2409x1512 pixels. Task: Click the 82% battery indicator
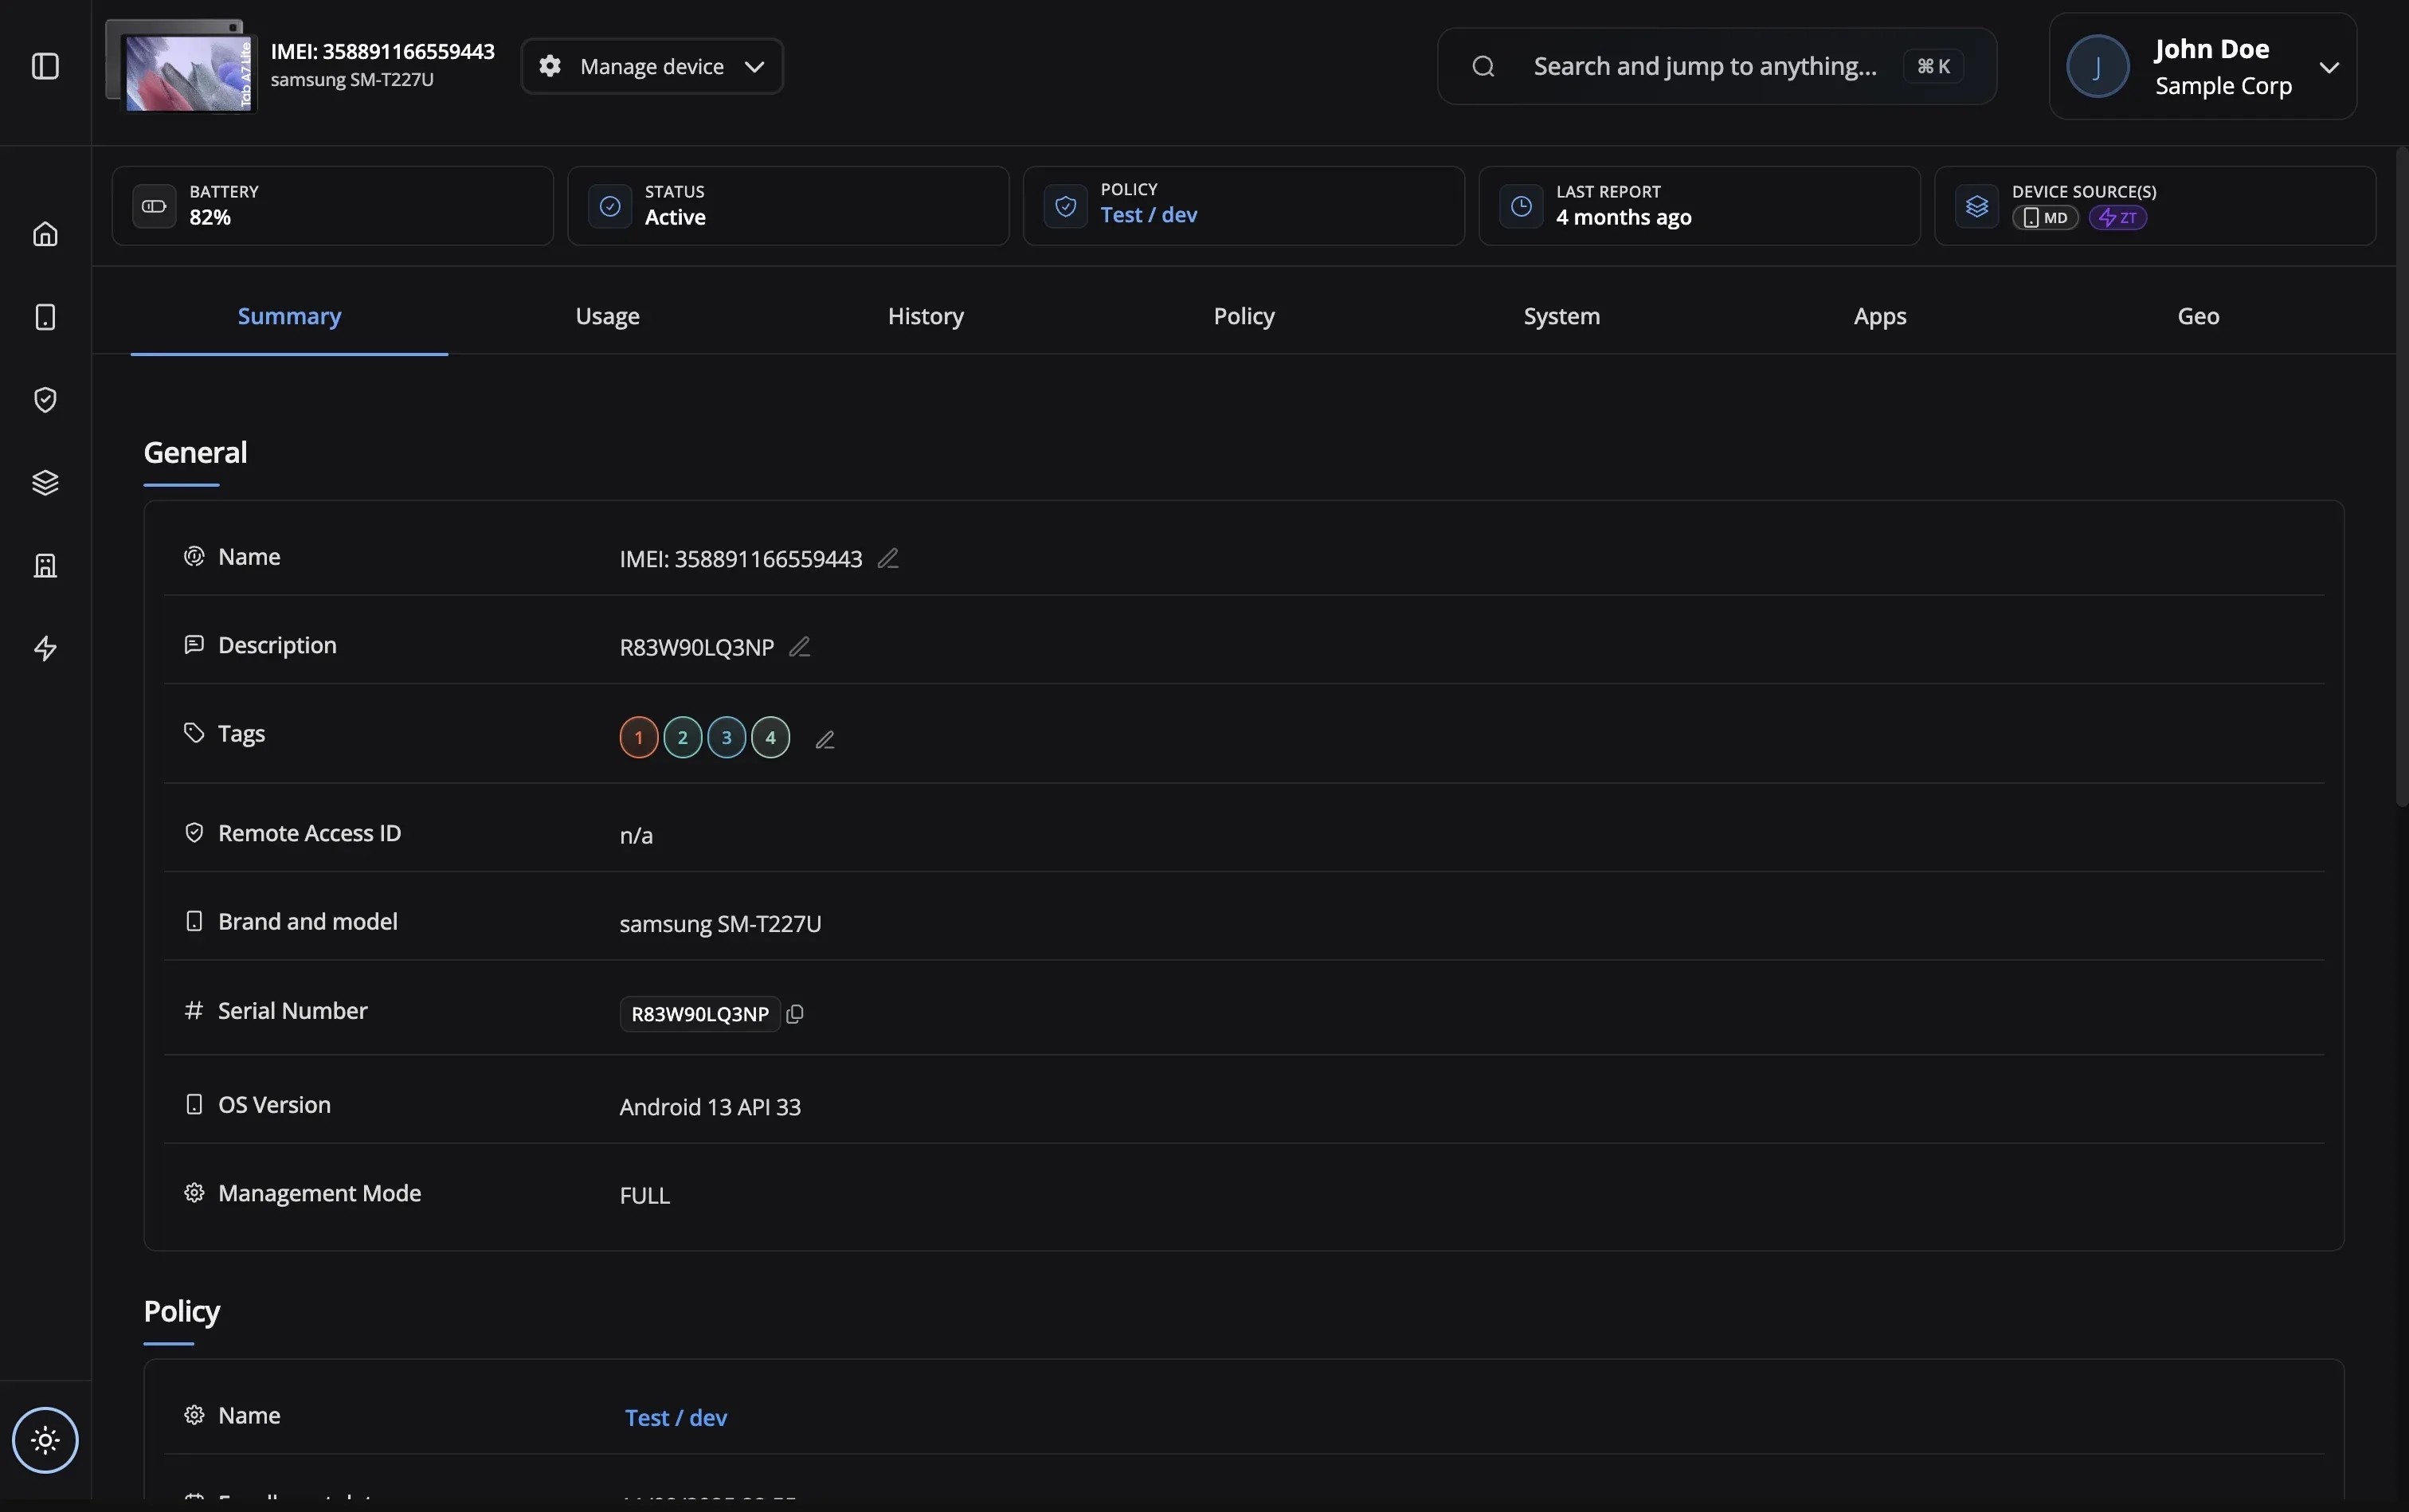click(x=210, y=216)
